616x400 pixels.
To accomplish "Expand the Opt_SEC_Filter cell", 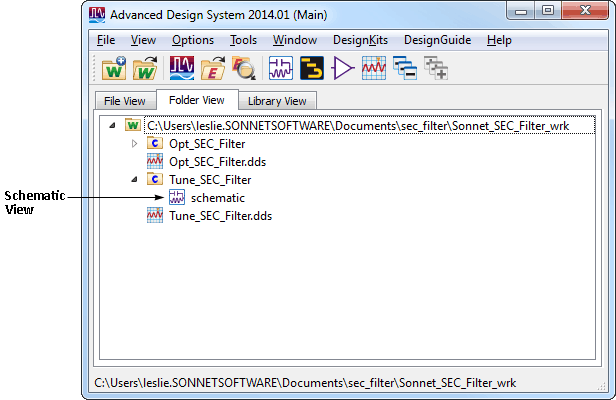I will point(134,144).
